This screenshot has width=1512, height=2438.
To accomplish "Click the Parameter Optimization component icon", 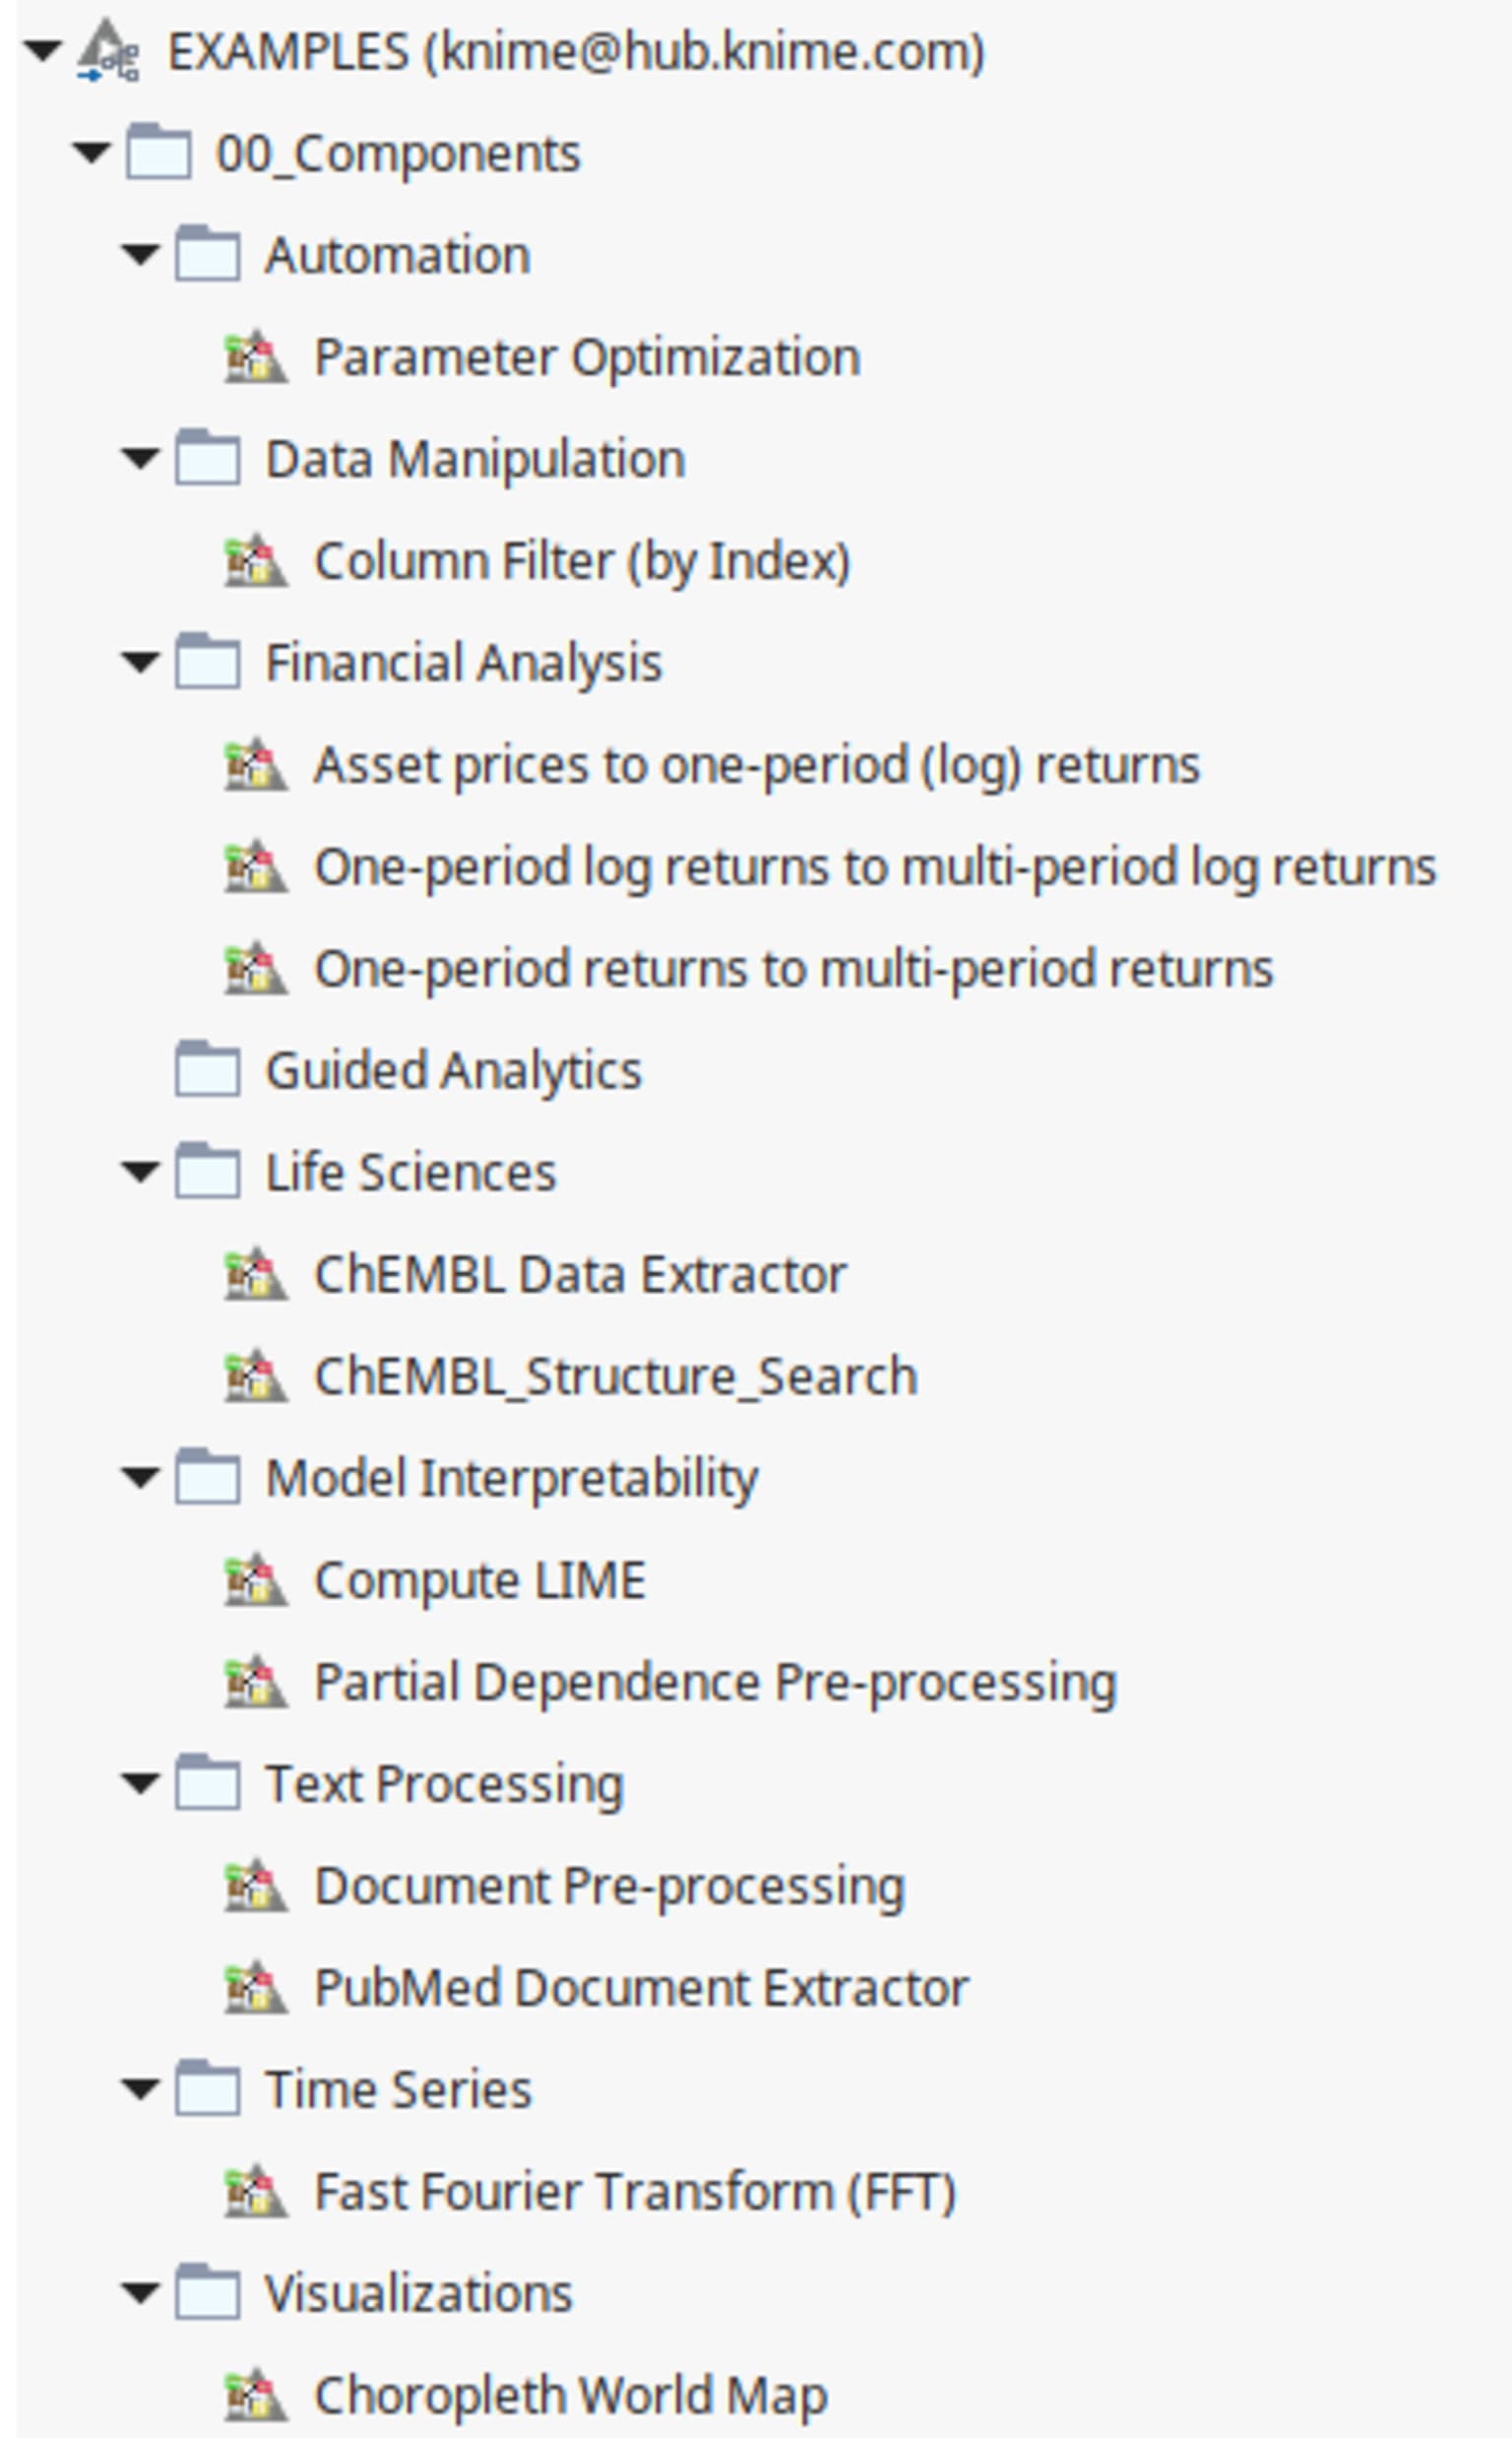I will pyautogui.click(x=256, y=357).
